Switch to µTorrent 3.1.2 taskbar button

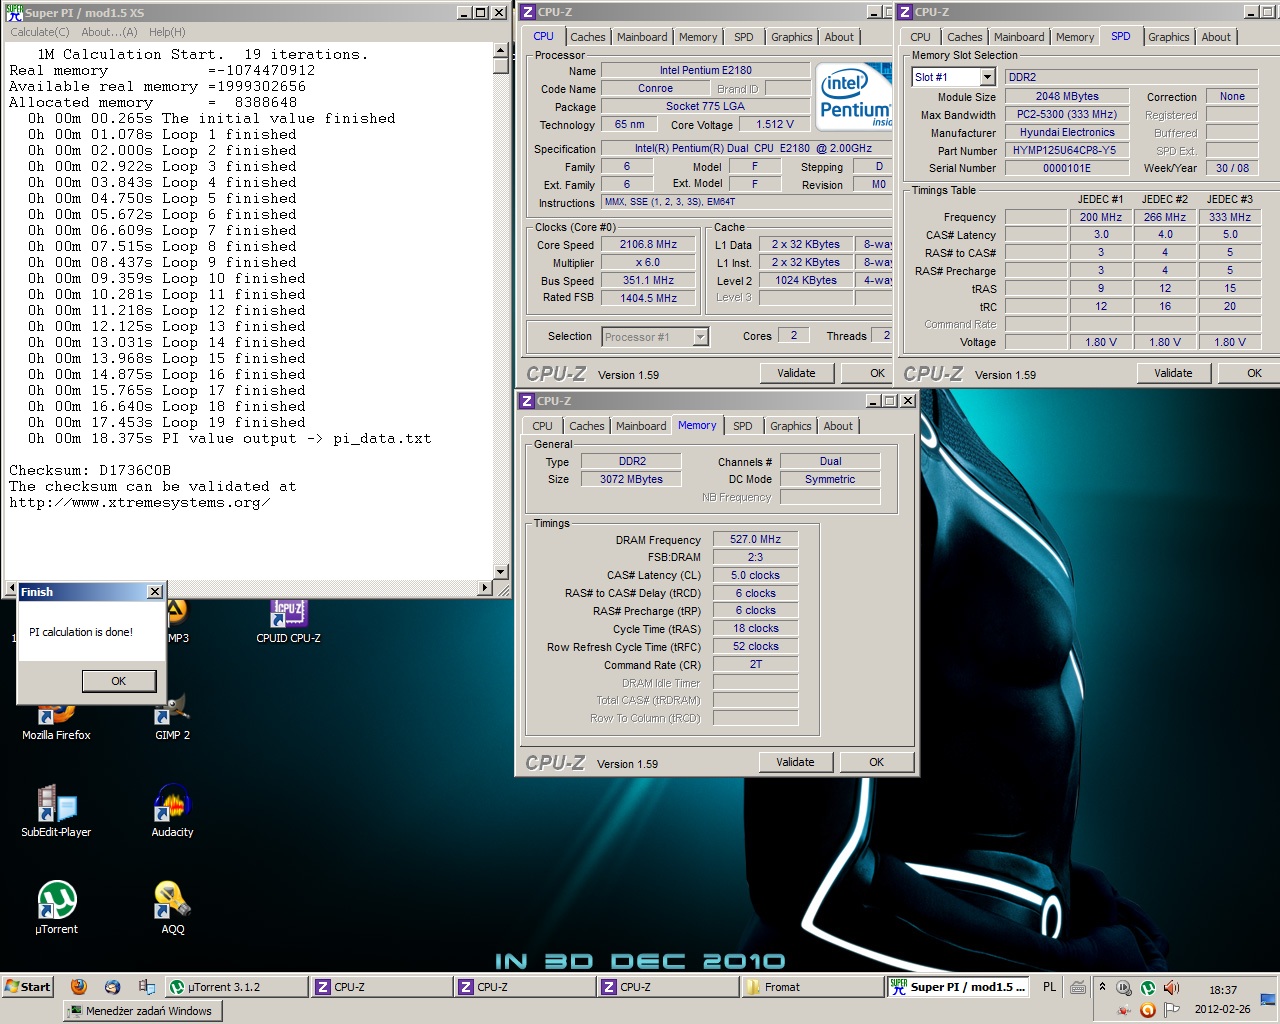coord(236,987)
